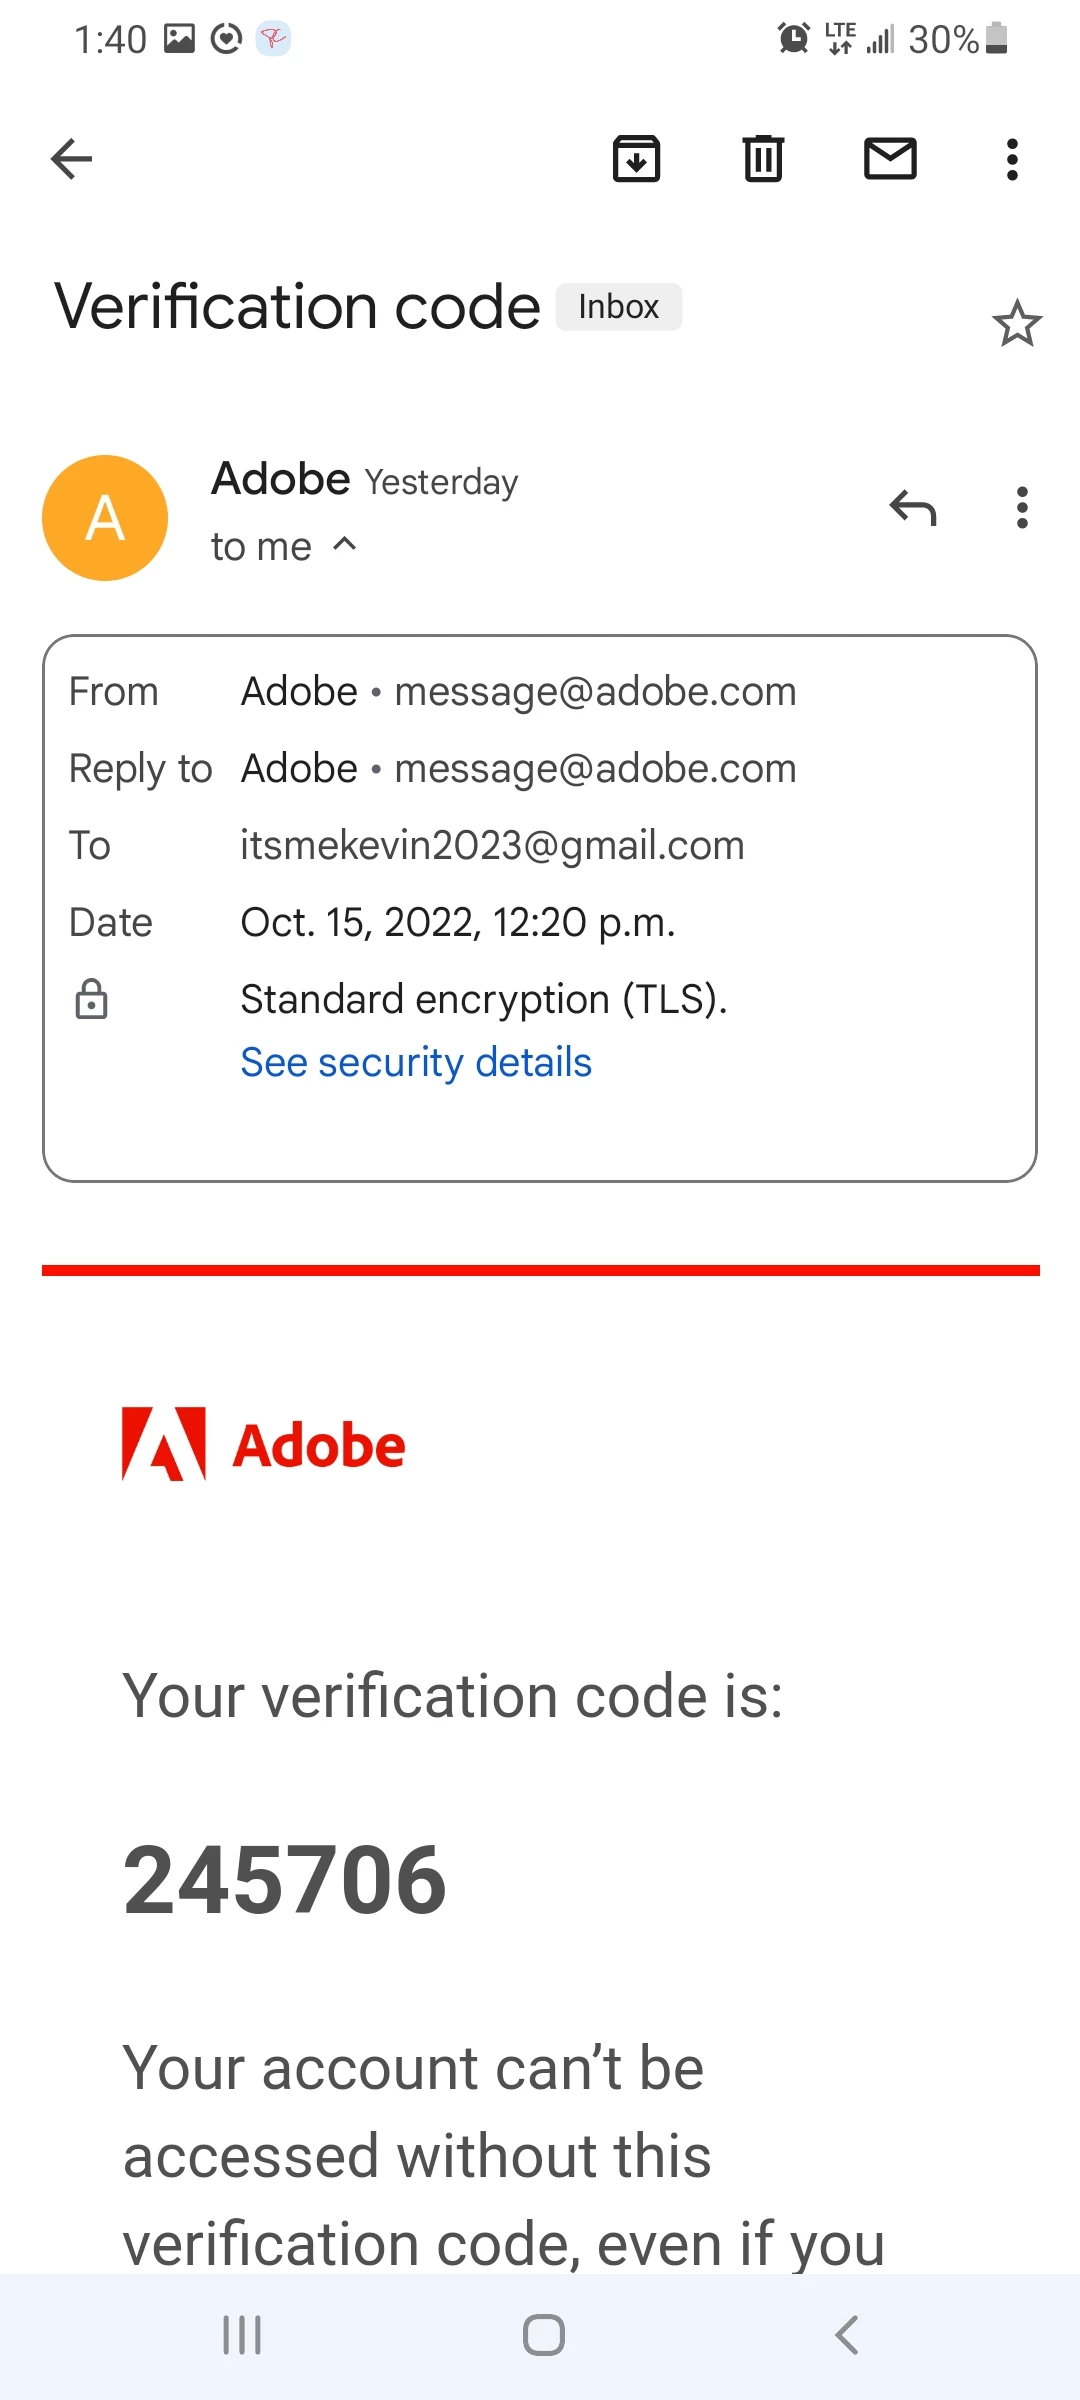Tap the From address message@adobe.com
The height and width of the screenshot is (2400, 1080).
pos(595,692)
